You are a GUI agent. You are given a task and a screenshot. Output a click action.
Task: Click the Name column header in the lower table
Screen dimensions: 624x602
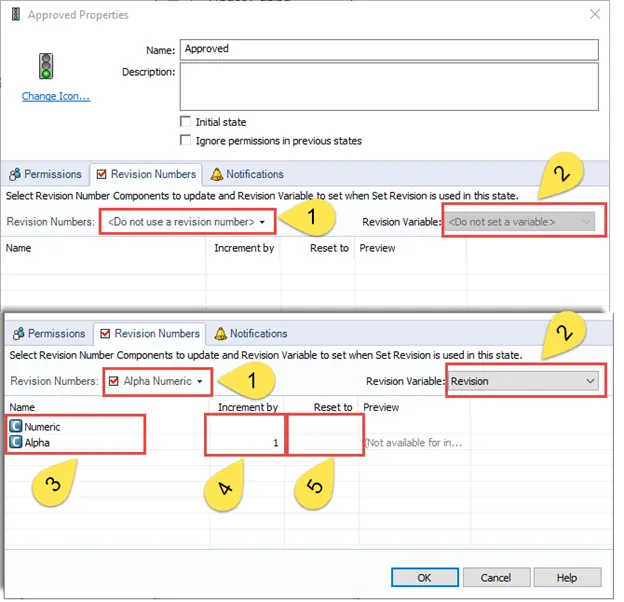tap(22, 407)
